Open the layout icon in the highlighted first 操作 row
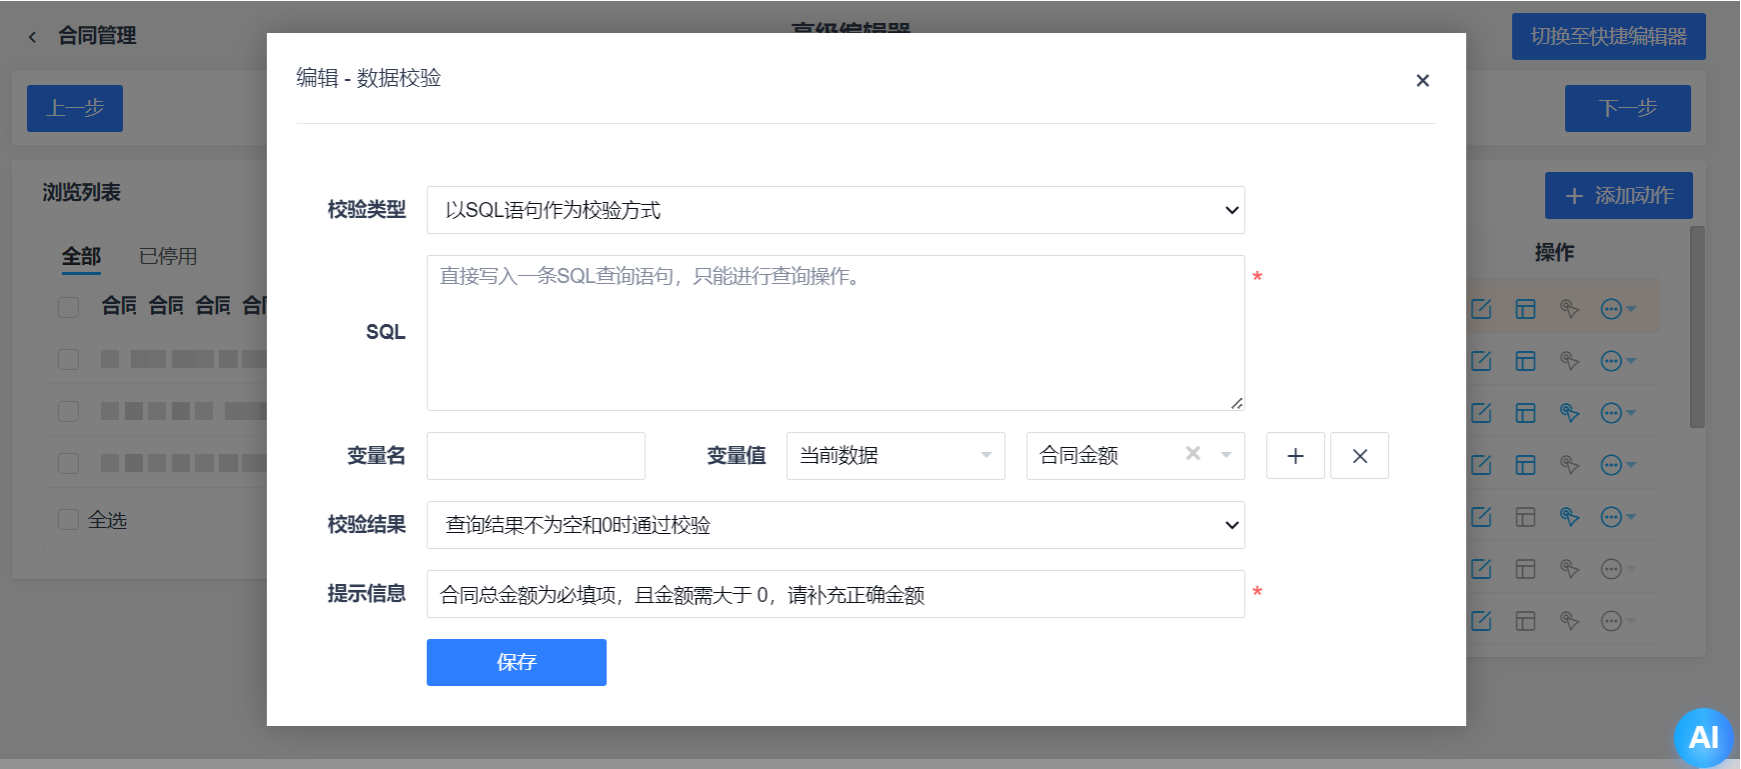 pyautogui.click(x=1525, y=309)
